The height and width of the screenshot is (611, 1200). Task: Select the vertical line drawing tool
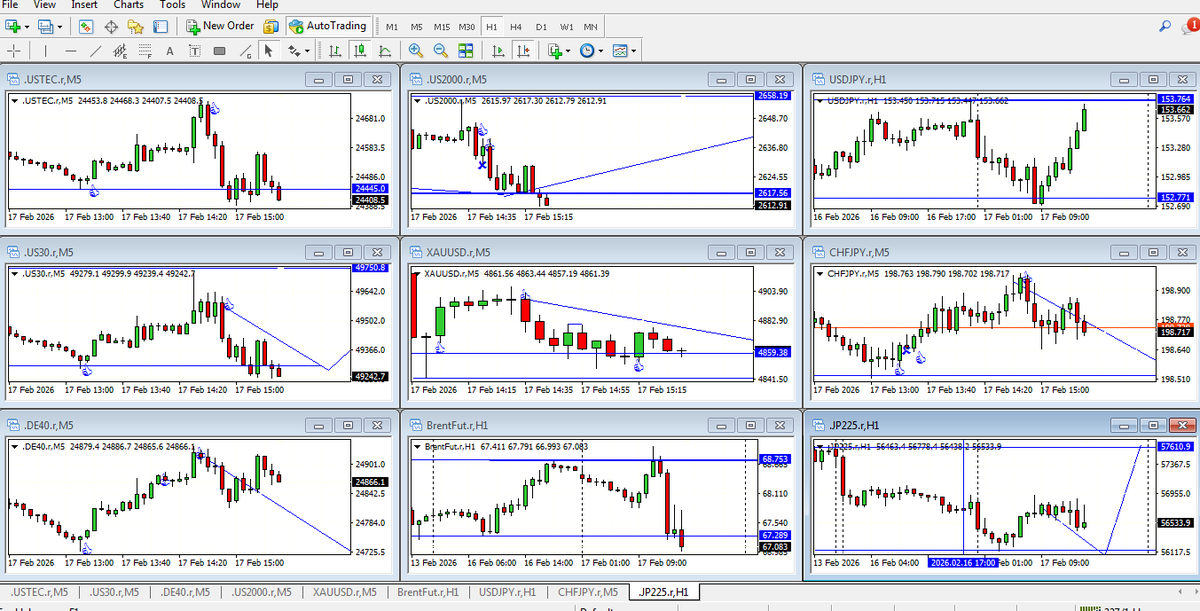pos(45,51)
